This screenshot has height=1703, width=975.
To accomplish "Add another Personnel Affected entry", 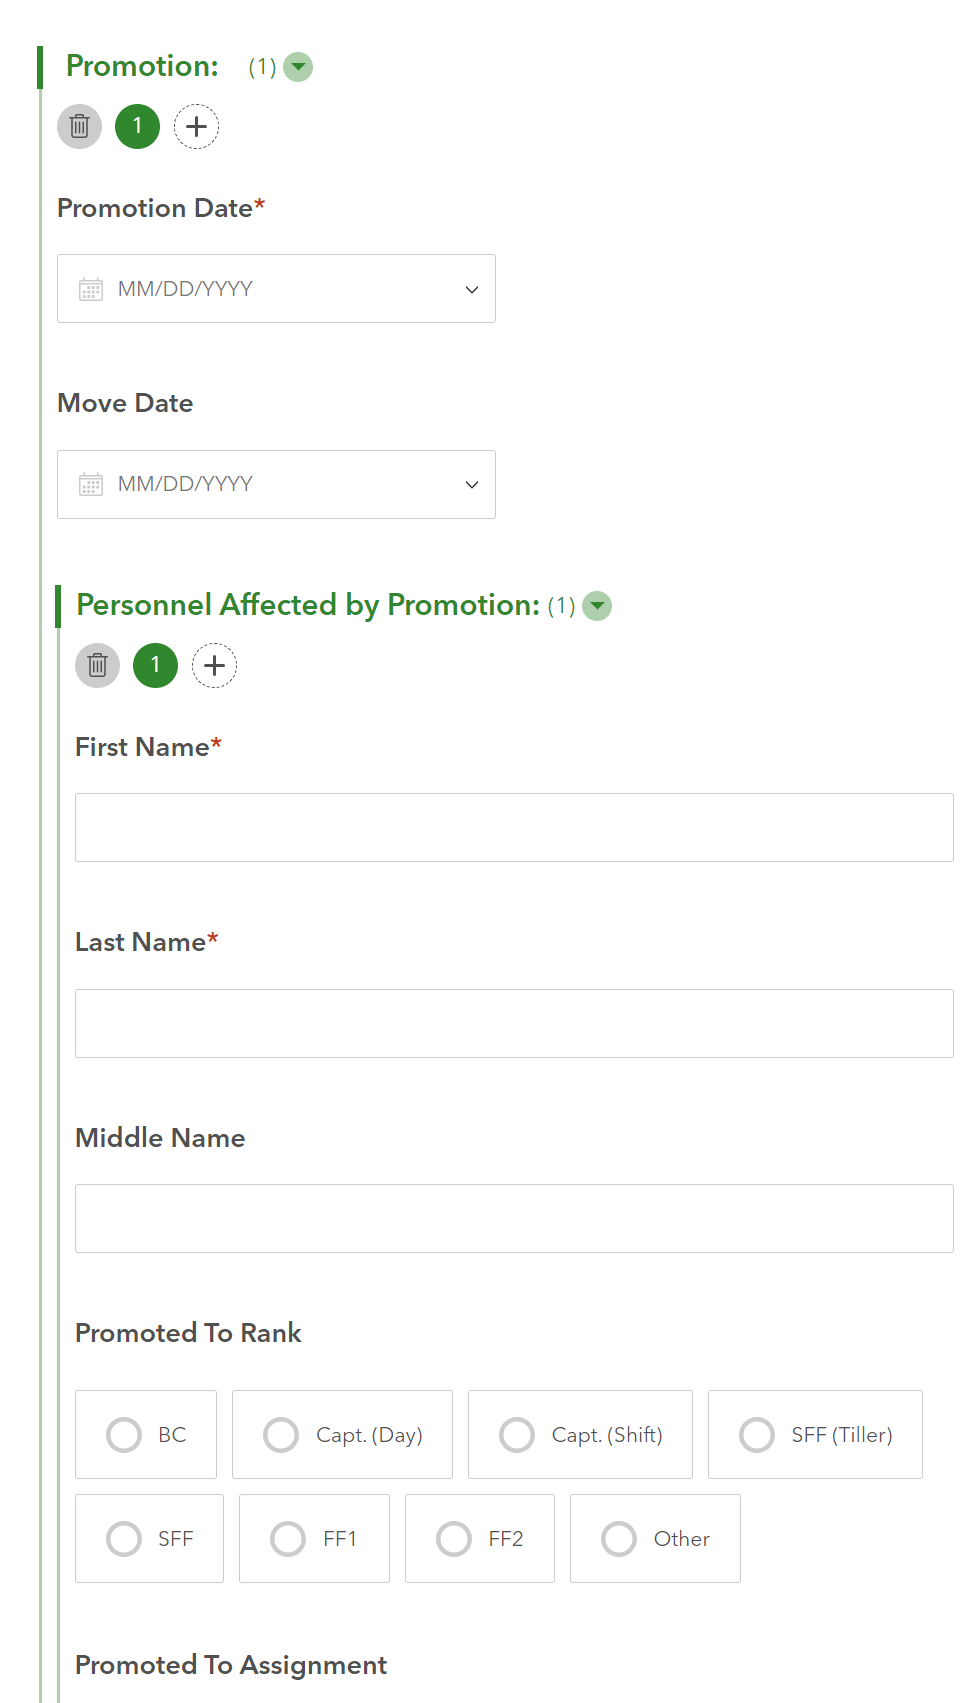I will tap(214, 666).
